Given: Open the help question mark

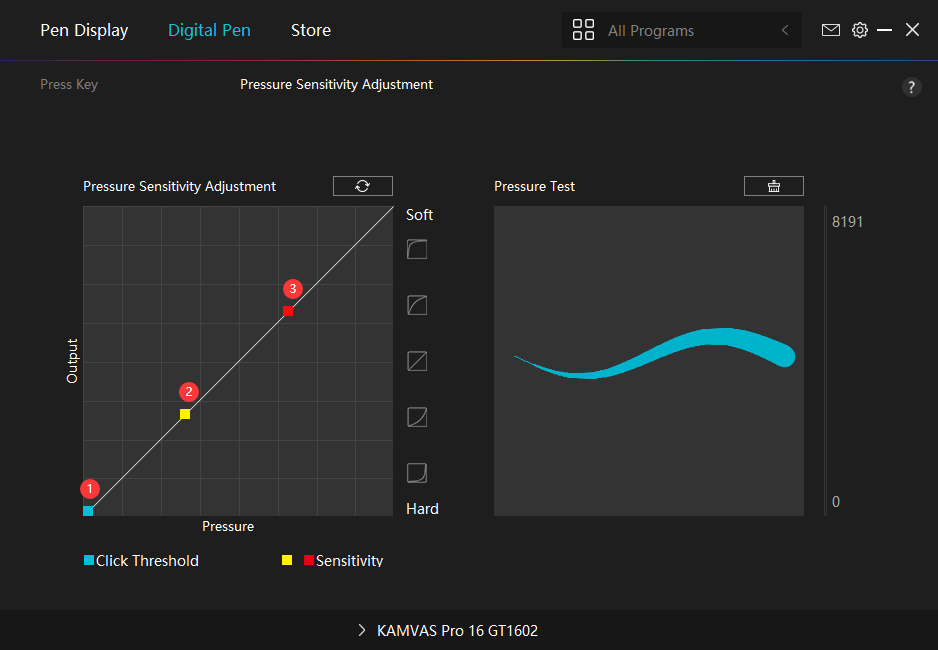Looking at the screenshot, I should click(911, 87).
